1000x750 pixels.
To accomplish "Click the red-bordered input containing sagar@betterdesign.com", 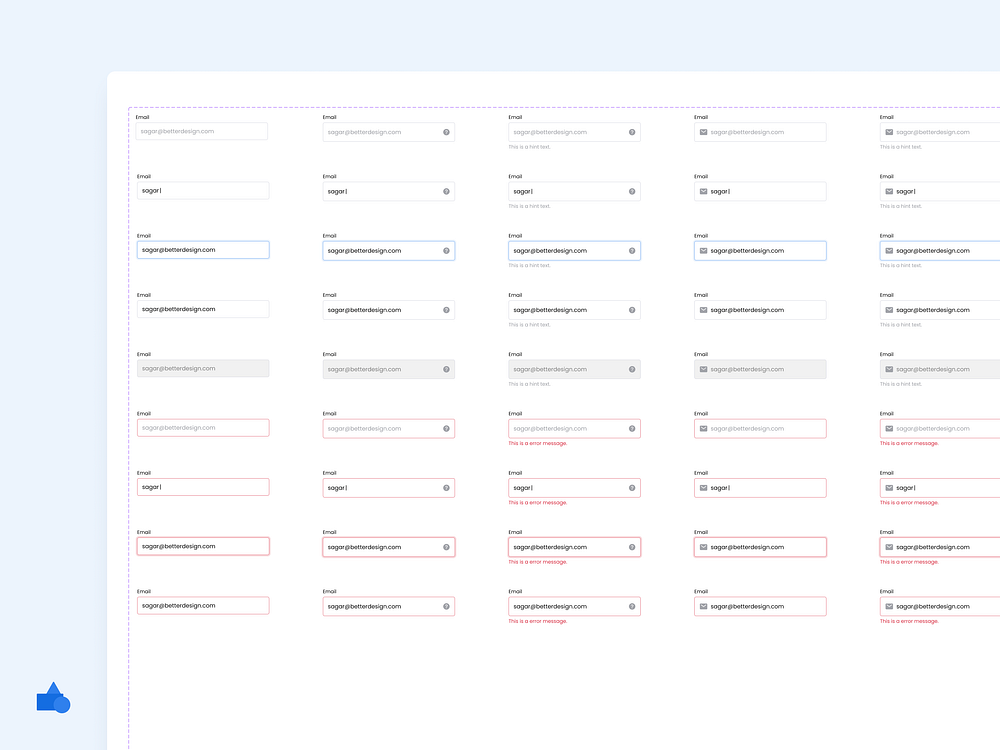I will pos(202,546).
